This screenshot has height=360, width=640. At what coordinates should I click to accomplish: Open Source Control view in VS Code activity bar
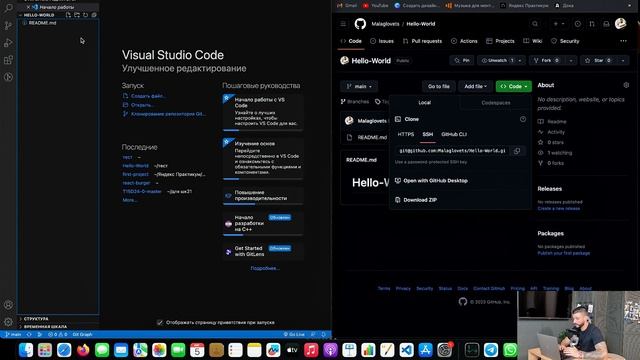(8, 25)
